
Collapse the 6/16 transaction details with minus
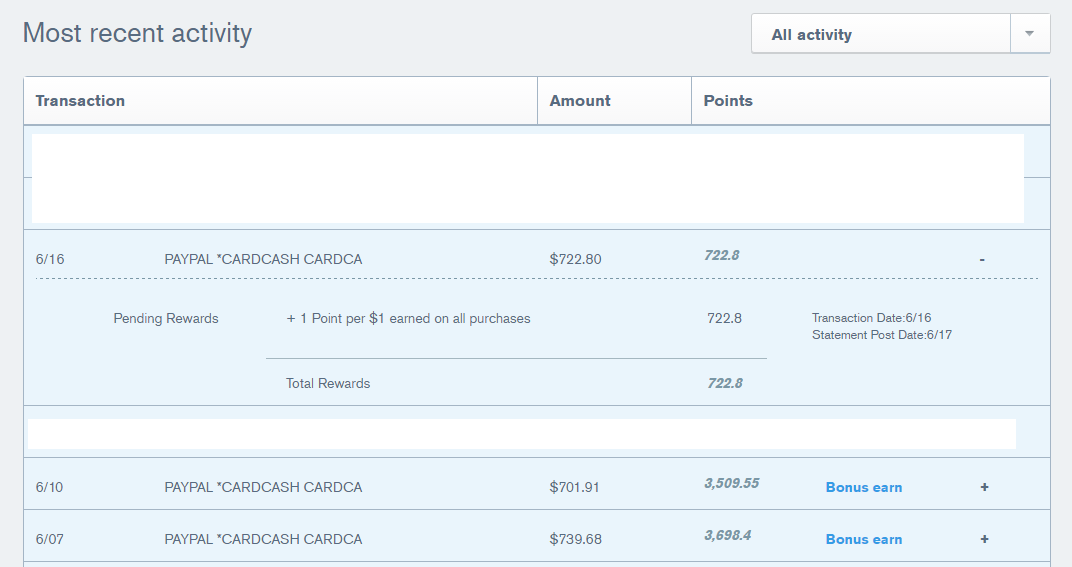coord(982,259)
